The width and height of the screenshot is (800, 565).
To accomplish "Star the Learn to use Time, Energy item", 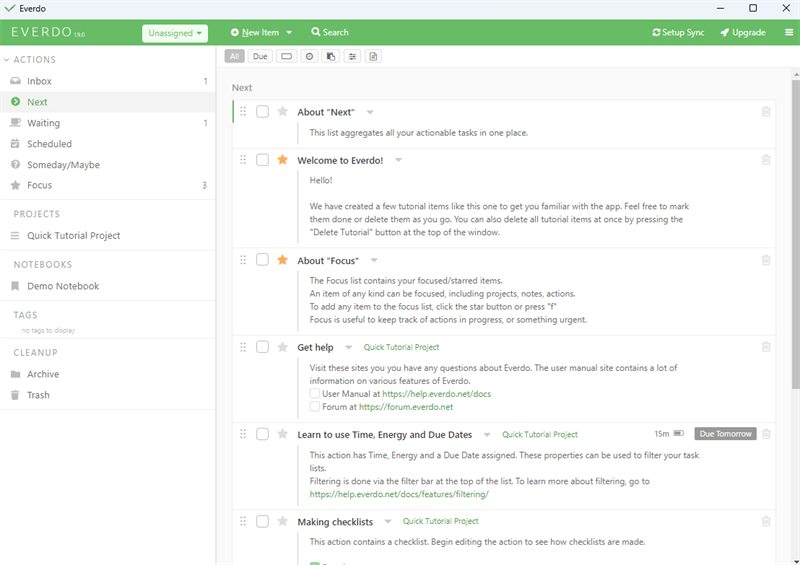I will click(282, 434).
